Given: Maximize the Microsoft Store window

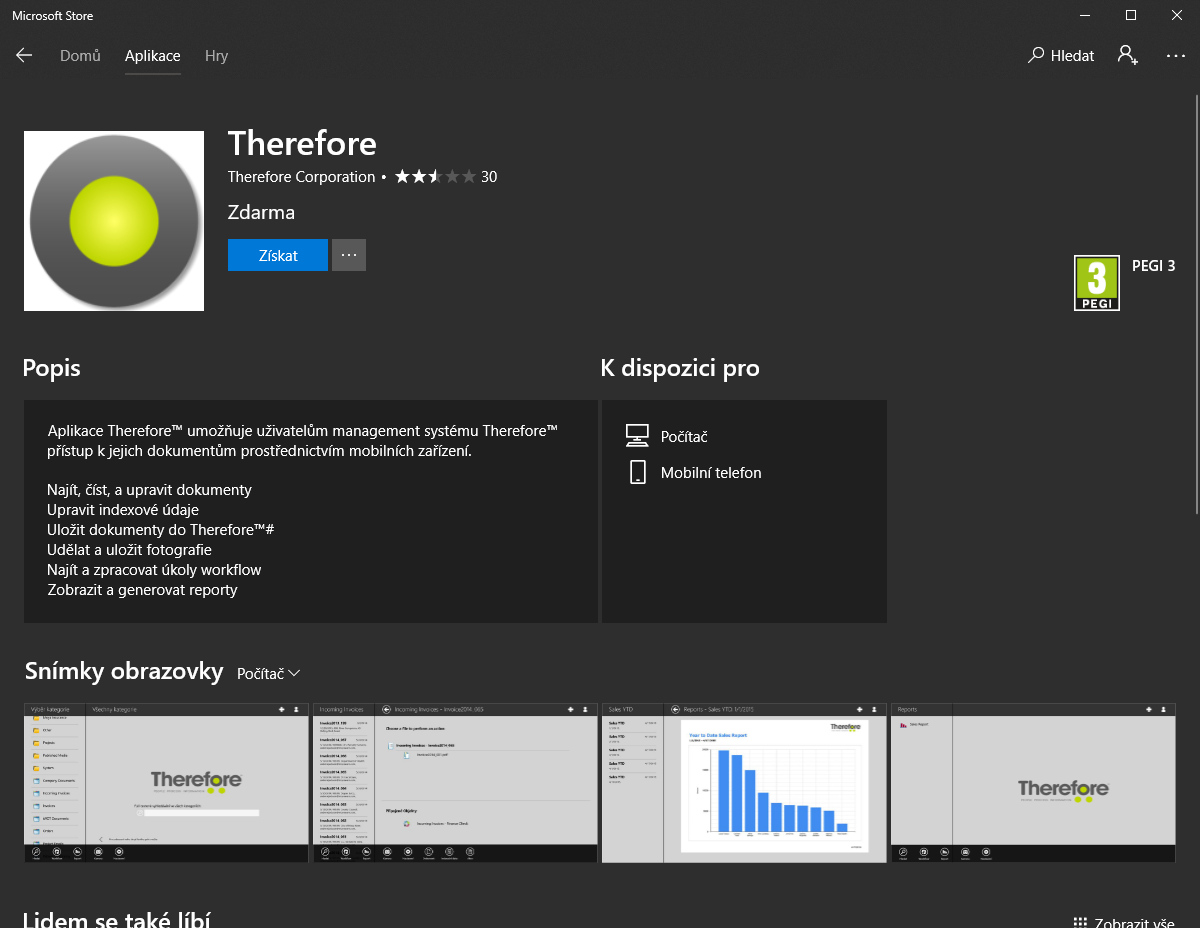Looking at the screenshot, I should pyautogui.click(x=1130, y=15).
